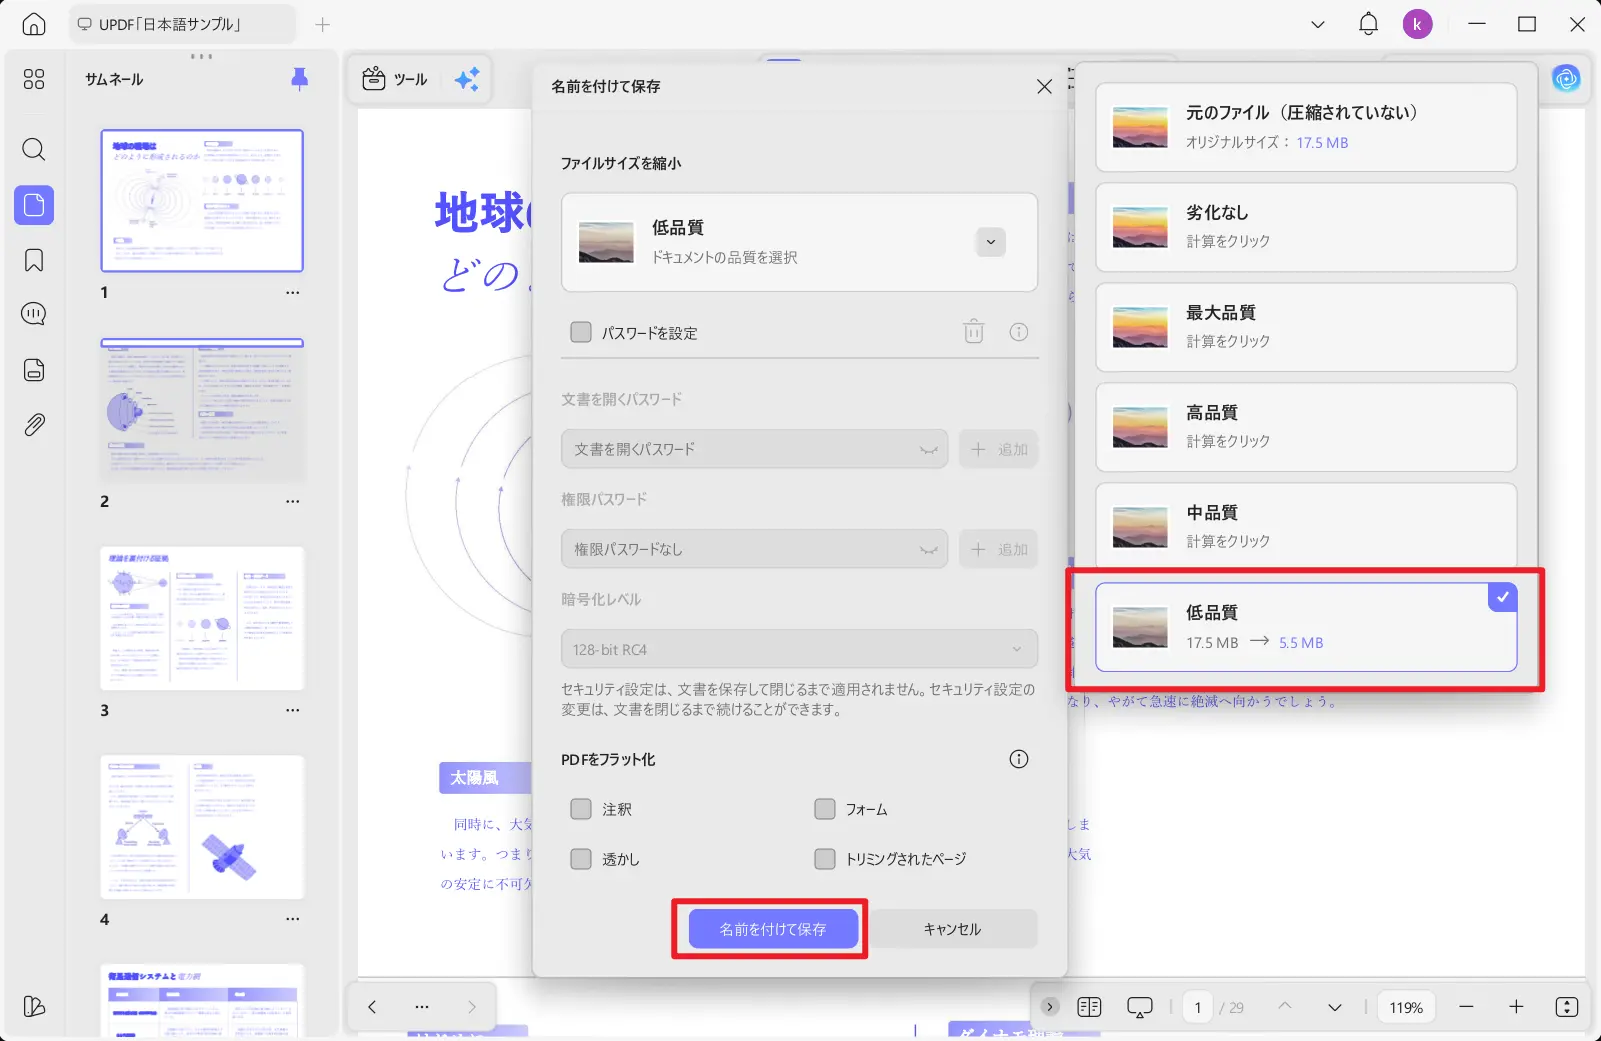Select 元のファイル (圧縮されていない) option
This screenshot has width=1601, height=1041.
click(x=1306, y=127)
